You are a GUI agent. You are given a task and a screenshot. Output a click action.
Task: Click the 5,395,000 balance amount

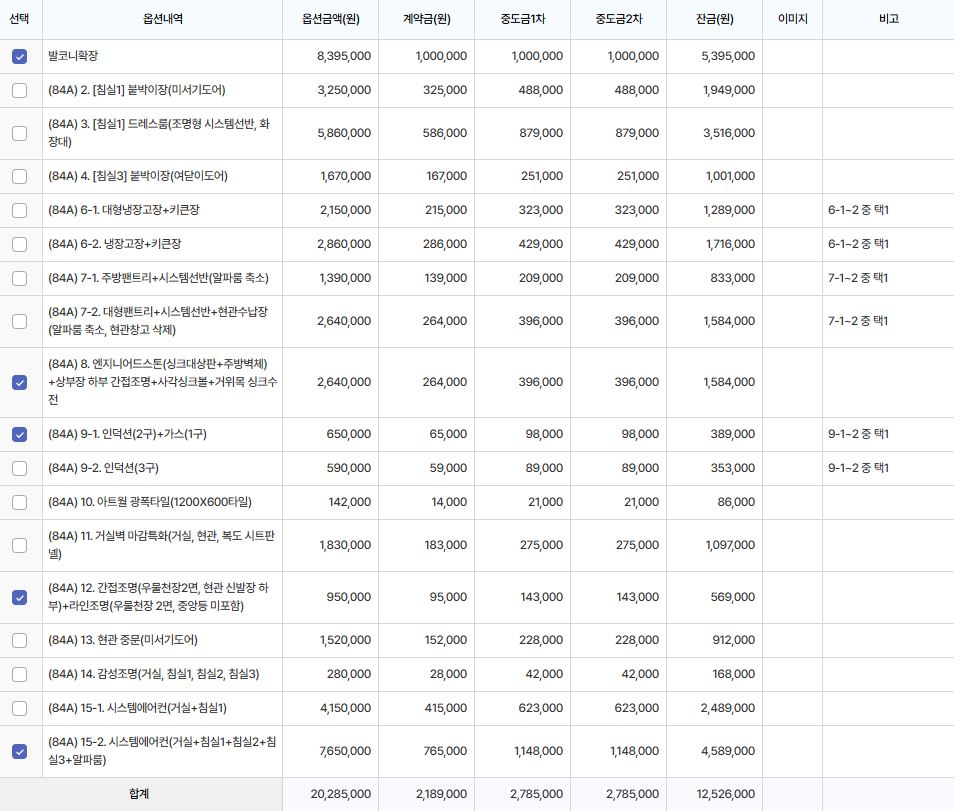pyautogui.click(x=728, y=56)
